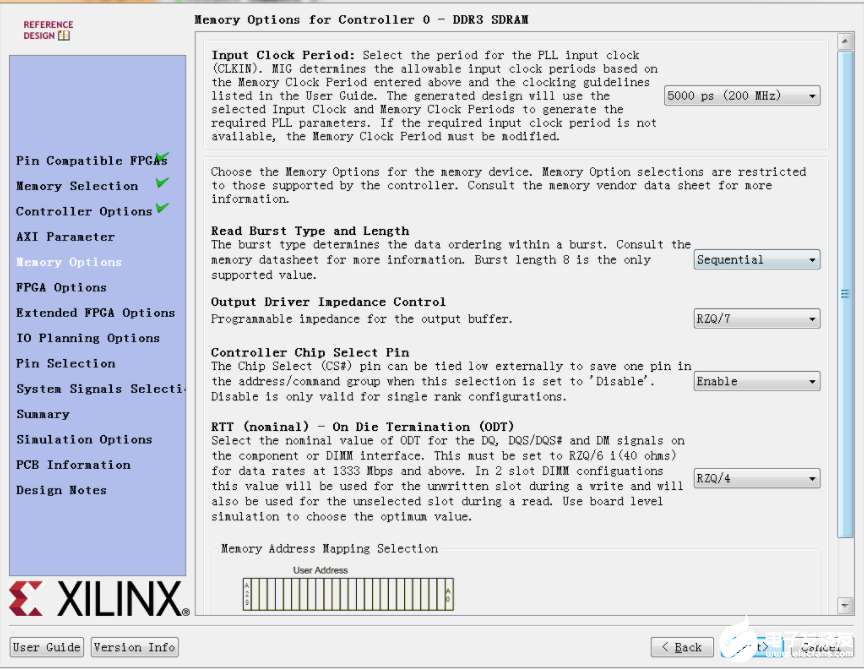Click the vertical scrollbar thumb
The image size is (864, 669).
845,294
